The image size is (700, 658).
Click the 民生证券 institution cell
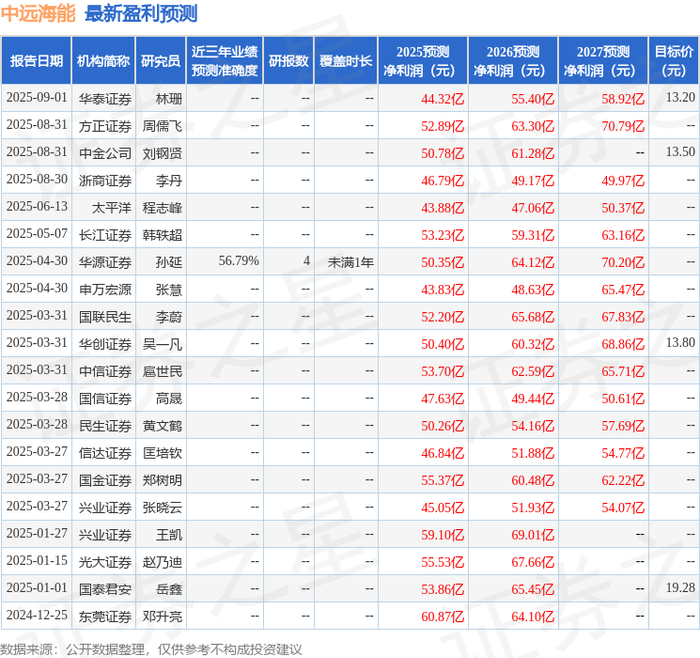[105, 425]
